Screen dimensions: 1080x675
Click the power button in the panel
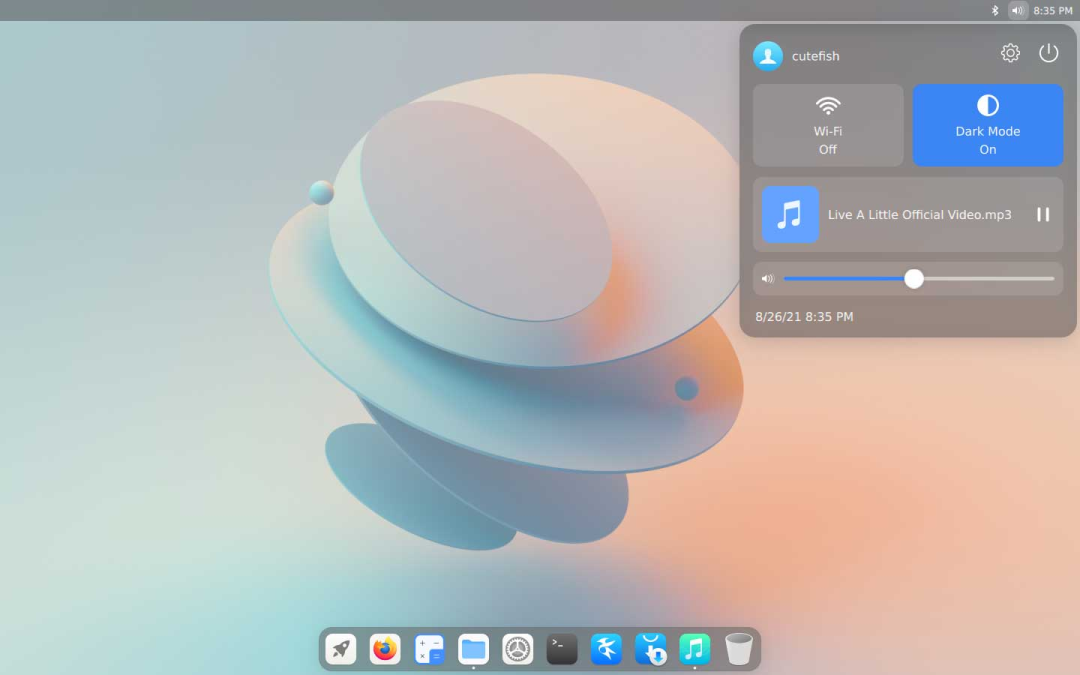[1048, 54]
